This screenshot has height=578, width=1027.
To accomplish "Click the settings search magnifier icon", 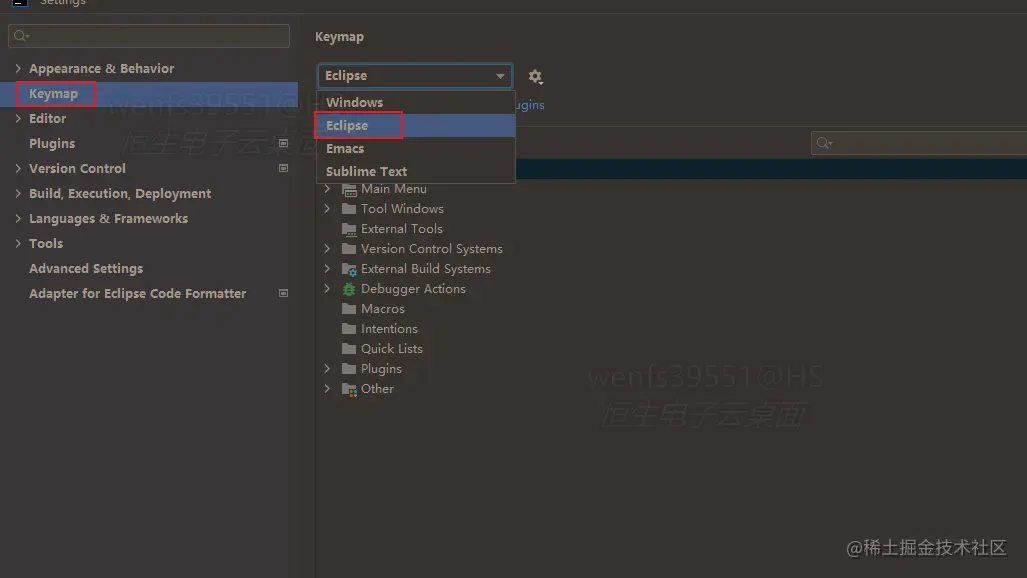I will 21,36.
